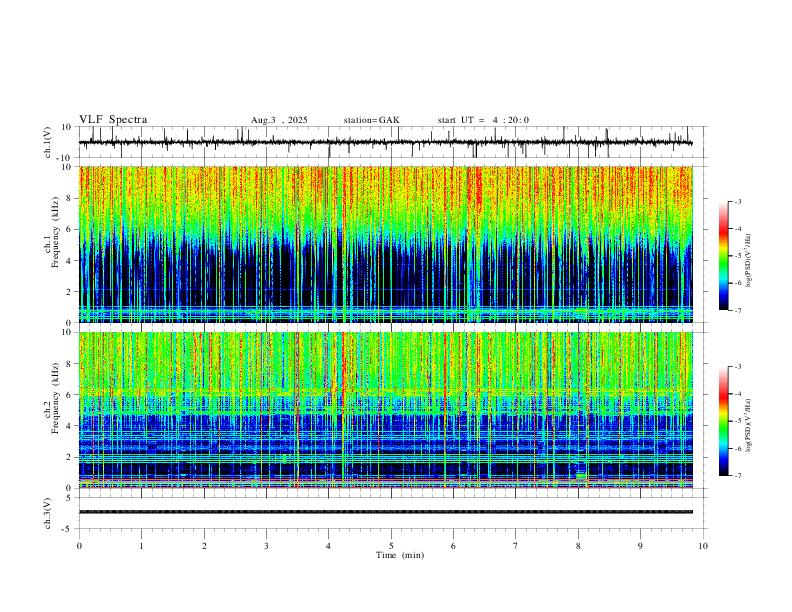Click the "ch.3(V)" axis label
The image size is (792, 612).
48,514
